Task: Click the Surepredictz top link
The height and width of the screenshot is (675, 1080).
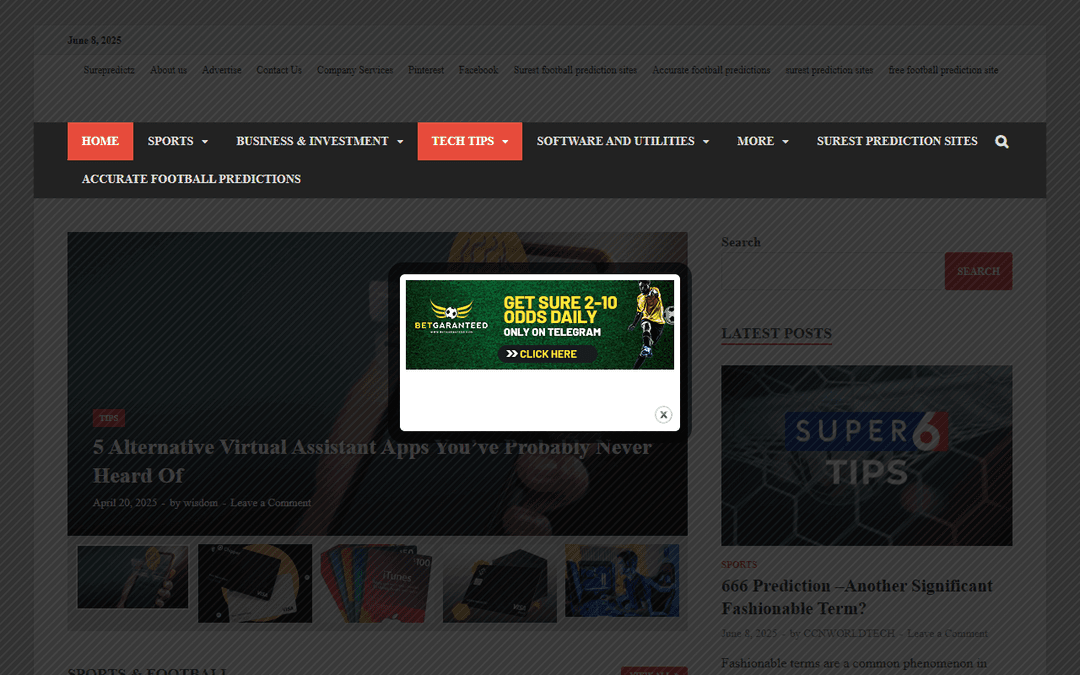Action: pyautogui.click(x=109, y=70)
